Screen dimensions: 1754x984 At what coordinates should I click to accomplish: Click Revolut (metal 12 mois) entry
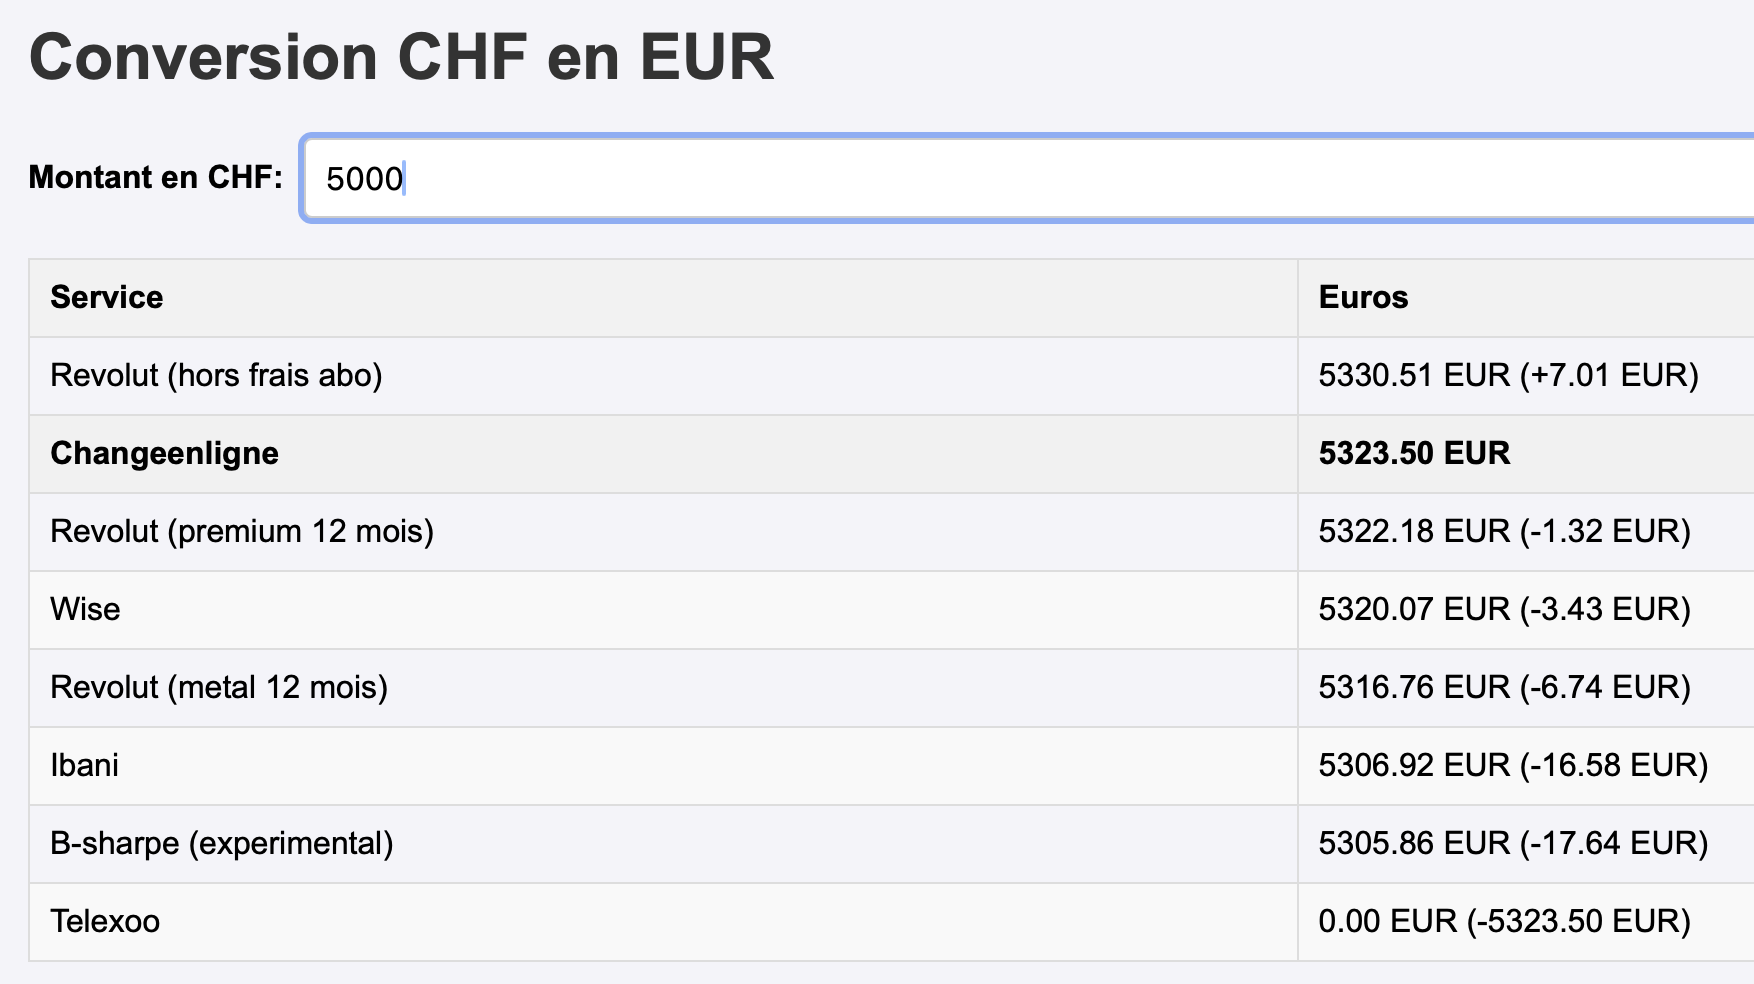[219, 687]
